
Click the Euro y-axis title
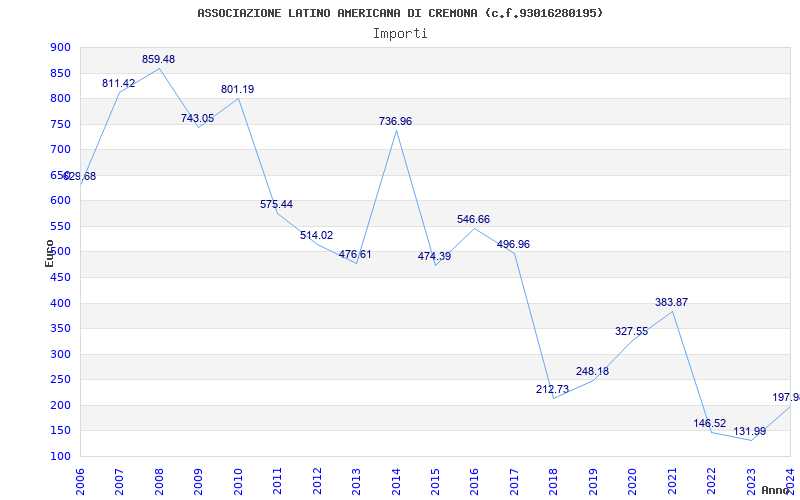(49, 253)
